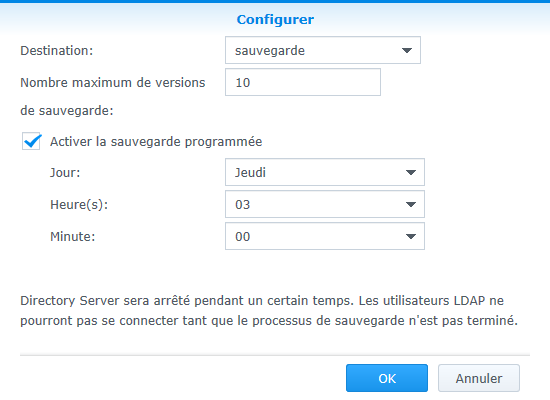Confirm settings with the OK button
Screen dimensions: 550x400
coord(387,378)
